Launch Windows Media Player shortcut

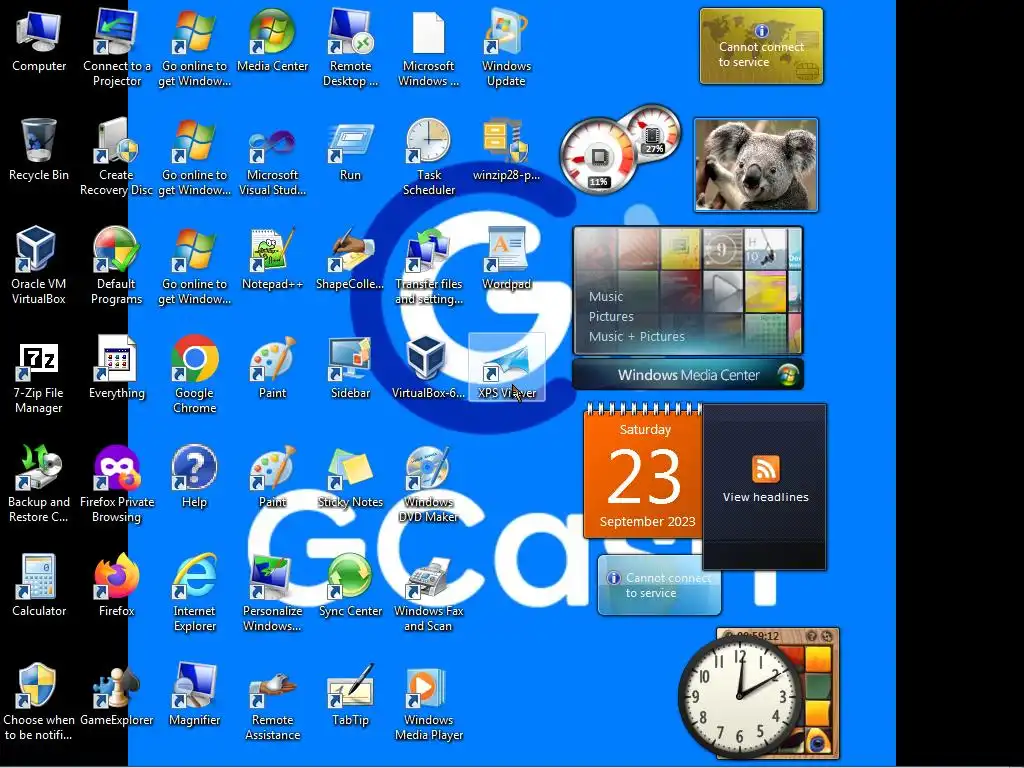pos(428,702)
